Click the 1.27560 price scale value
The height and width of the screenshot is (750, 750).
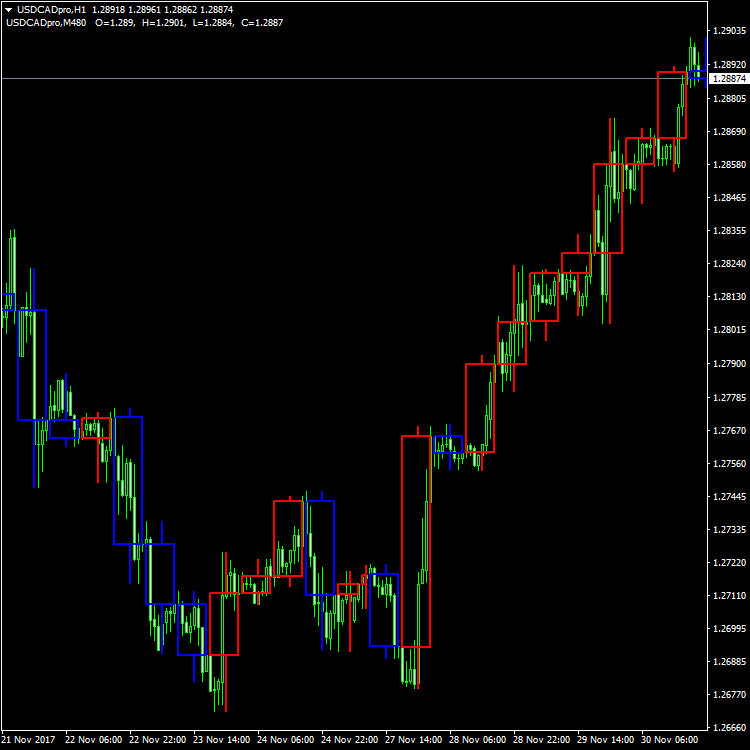pos(729,463)
